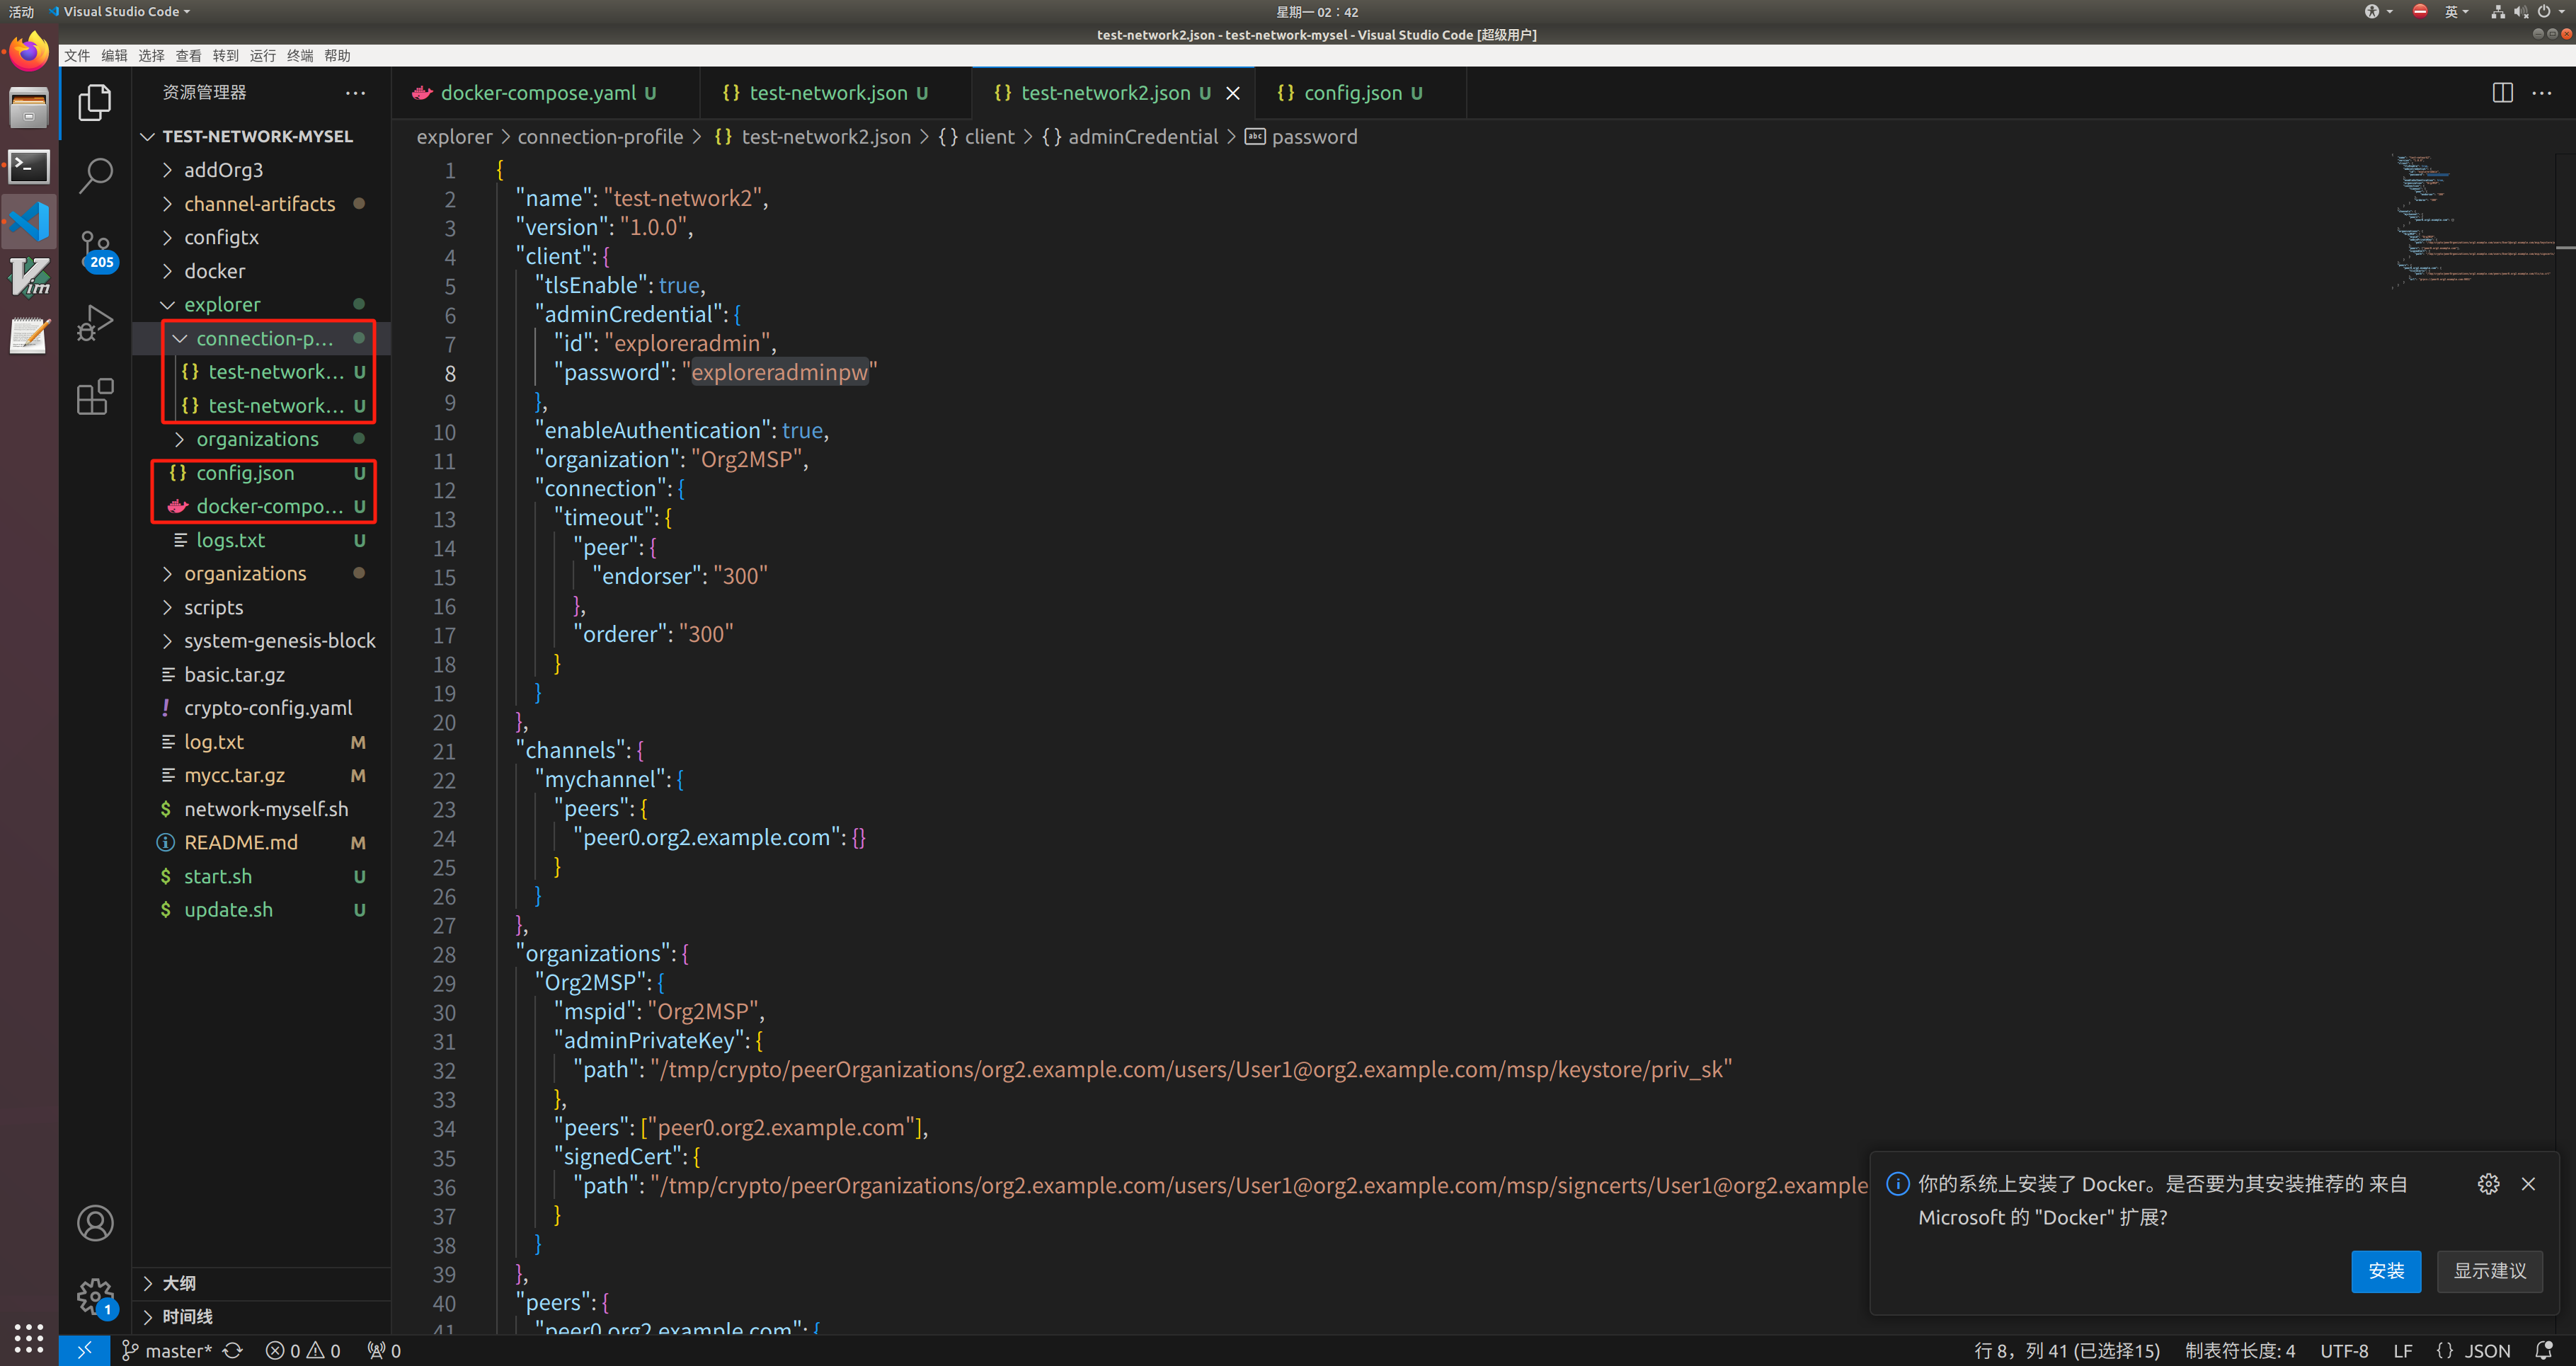Open the 文件 File menu
The image size is (2576, 1366).
point(77,56)
